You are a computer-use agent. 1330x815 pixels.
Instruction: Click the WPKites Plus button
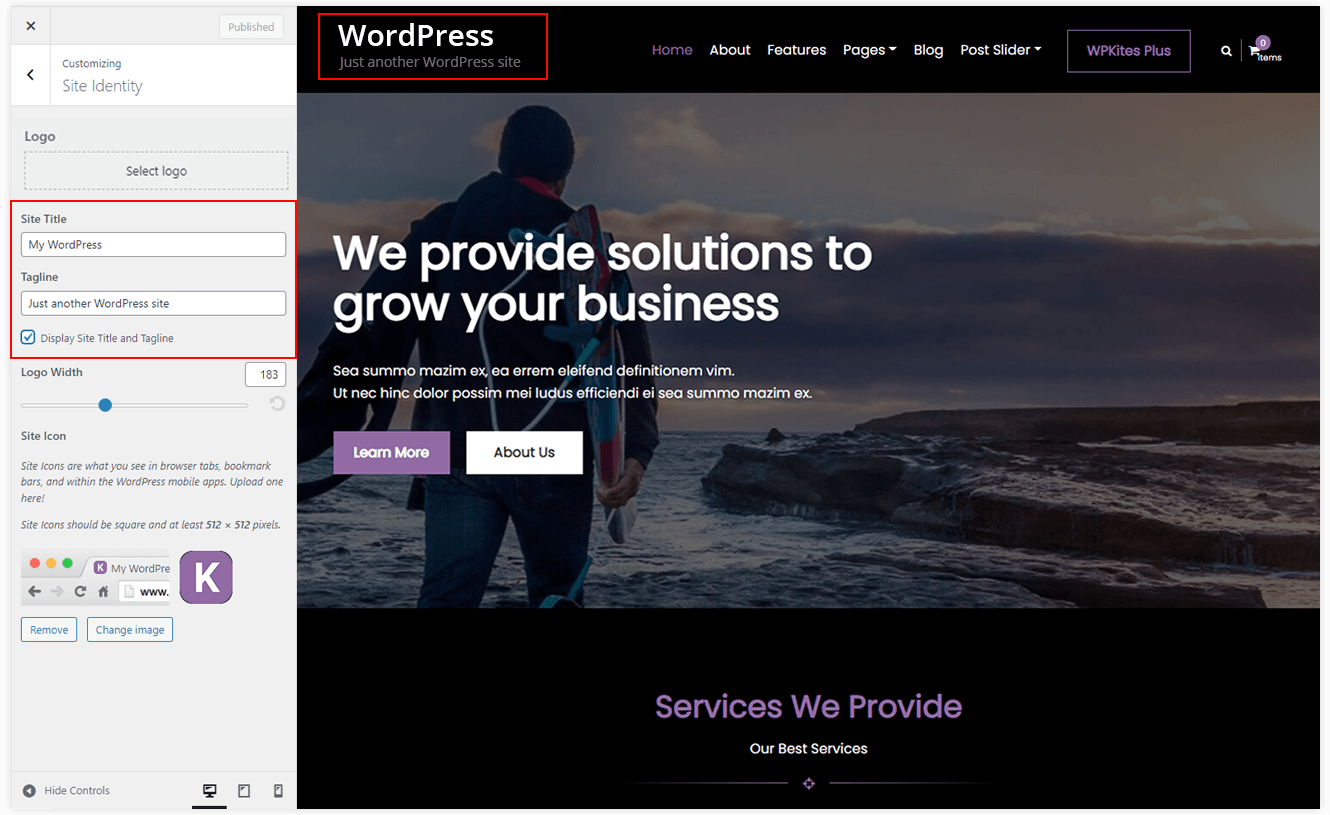pyautogui.click(x=1129, y=51)
